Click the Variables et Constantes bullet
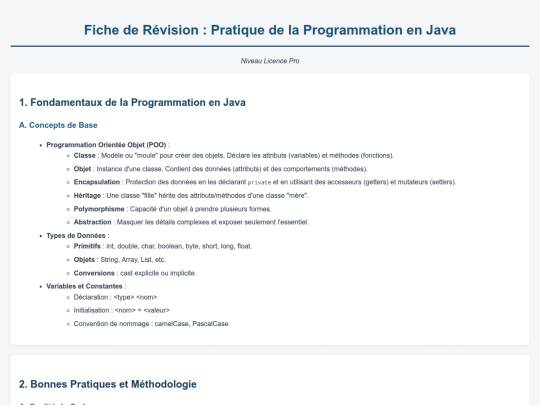The image size is (540, 405). (86, 286)
